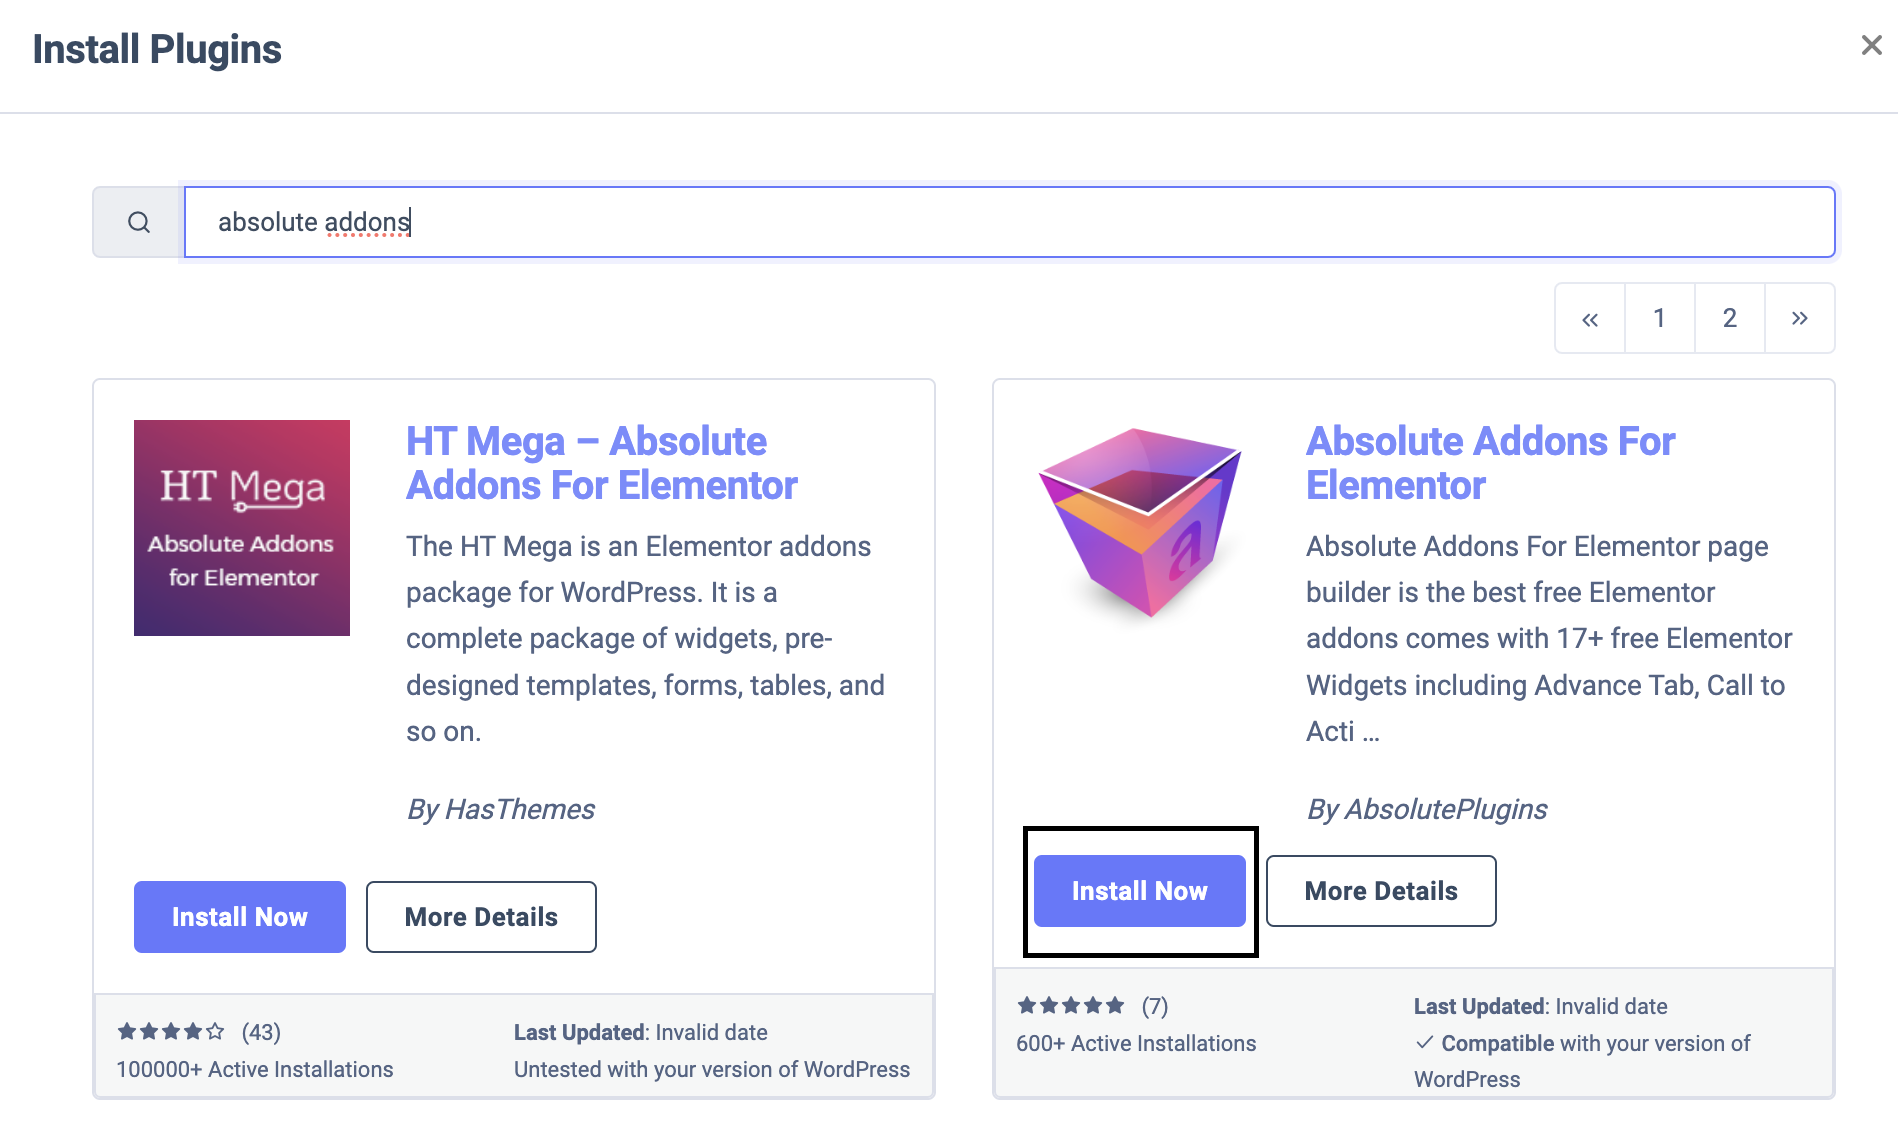Click the Absolute Addons description text

pyautogui.click(x=1549, y=638)
